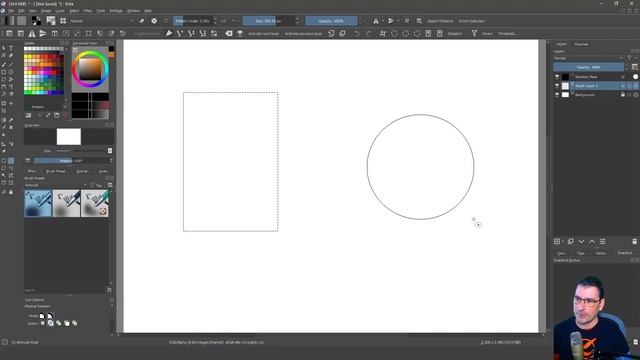Image resolution: width=640 pixels, height=360 pixels.
Task: Select the Zoom magnifier tool
Action: [4, 192]
